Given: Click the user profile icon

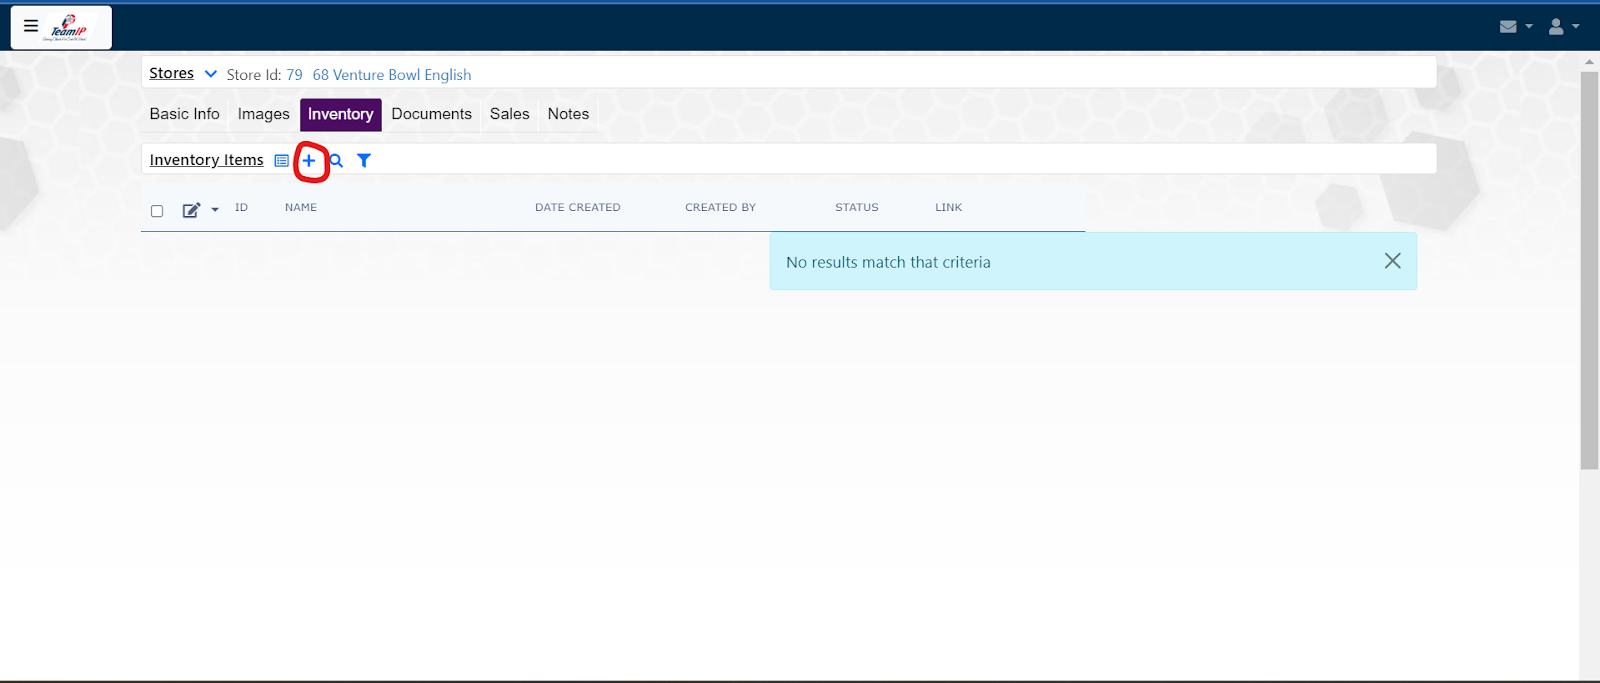Looking at the screenshot, I should [x=1556, y=27].
